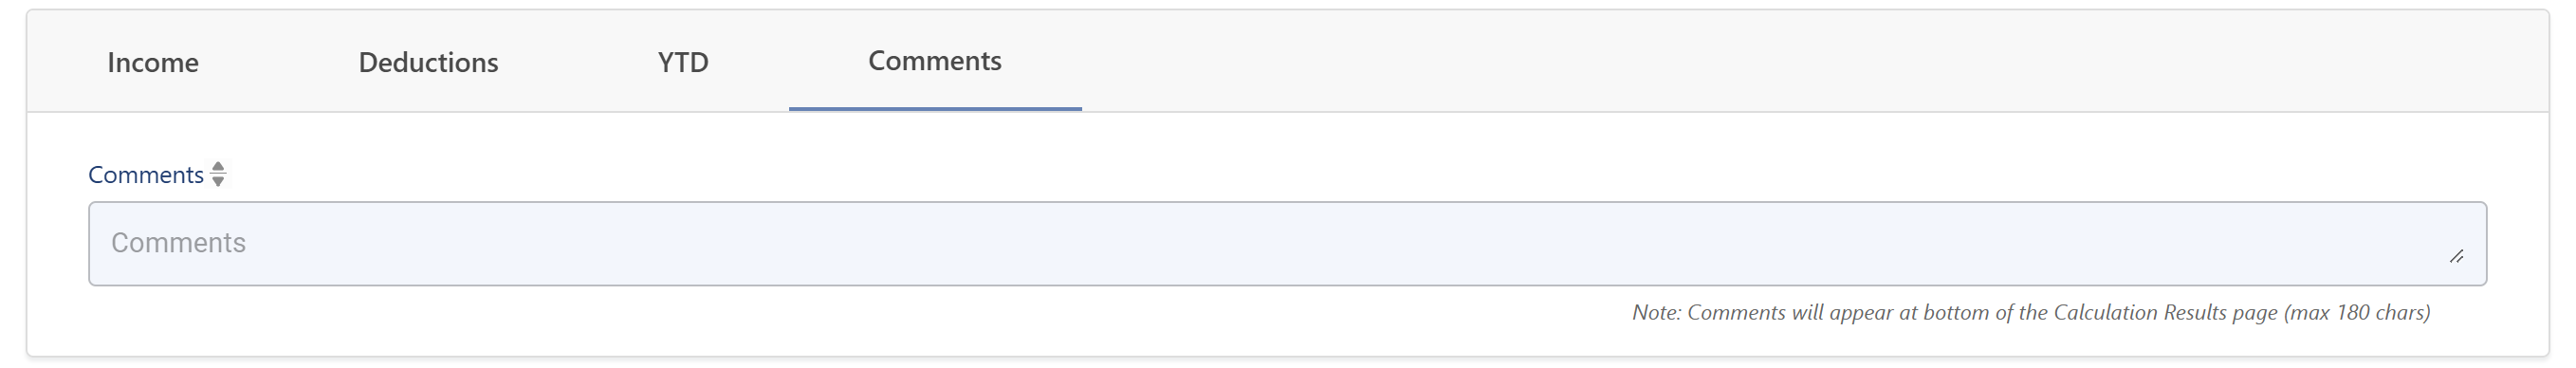2576x368 pixels.
Task: Click the down arrow beside Comments label
Action: tap(218, 182)
